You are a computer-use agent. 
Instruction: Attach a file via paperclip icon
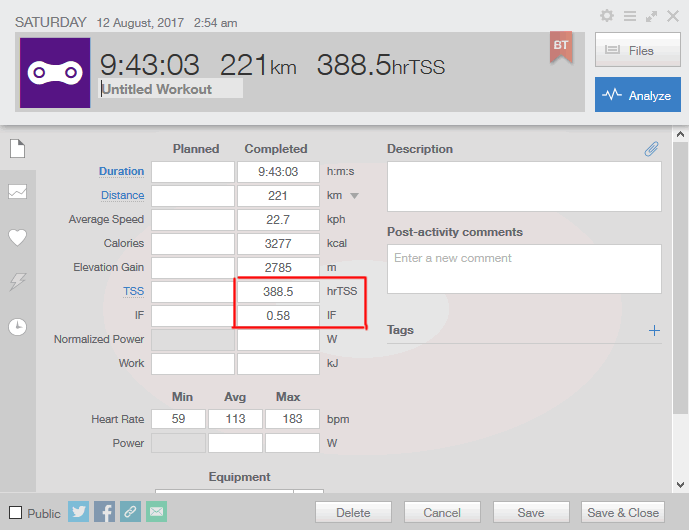(652, 149)
